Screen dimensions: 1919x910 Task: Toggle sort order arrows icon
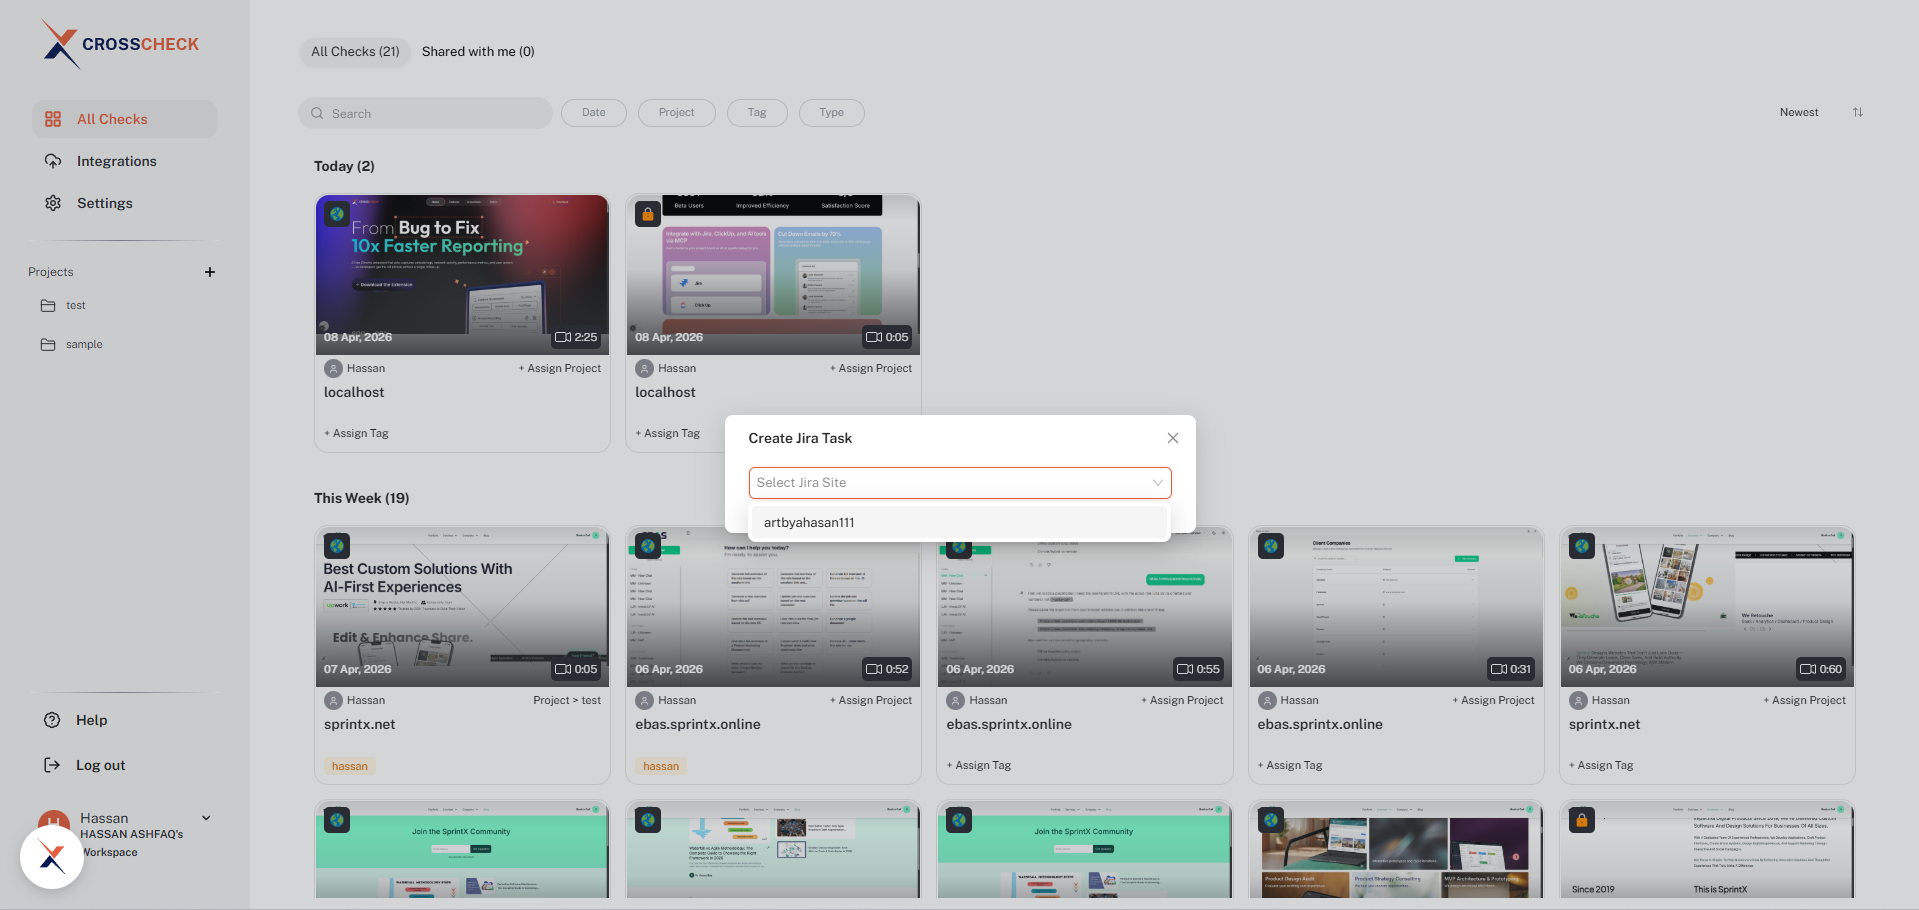[1858, 112]
